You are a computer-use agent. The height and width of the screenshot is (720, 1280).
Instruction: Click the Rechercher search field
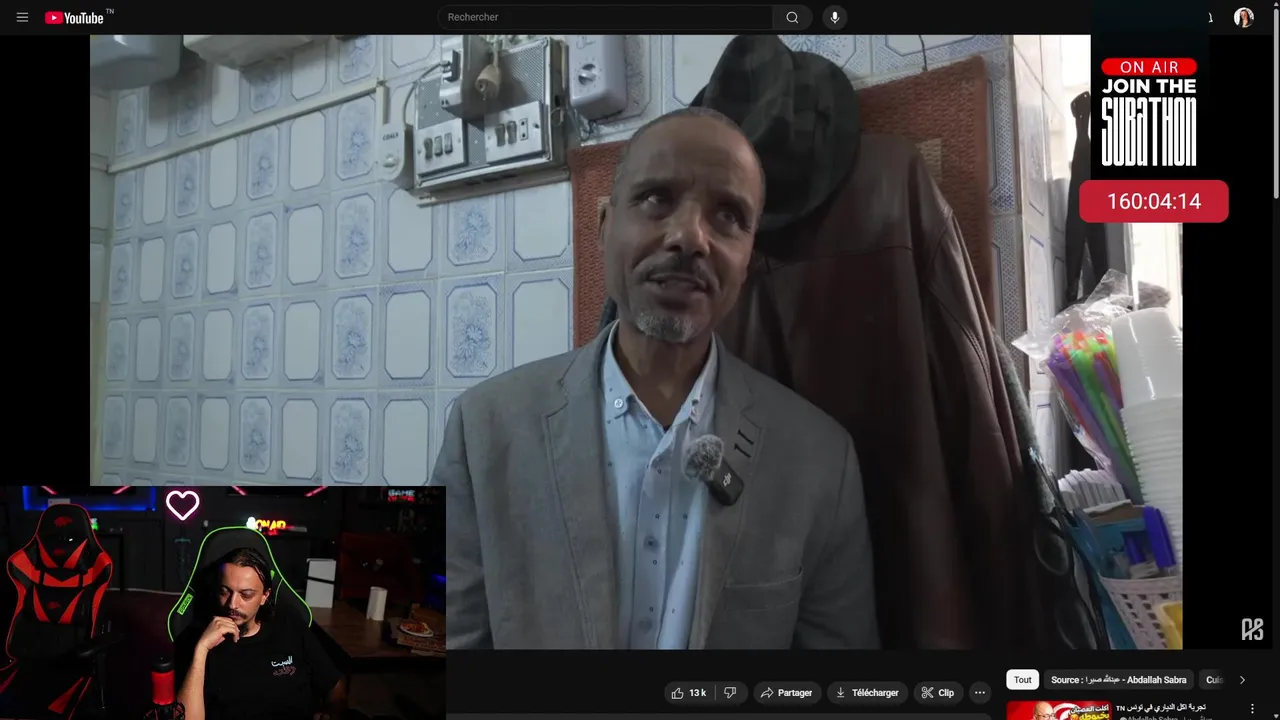point(605,17)
